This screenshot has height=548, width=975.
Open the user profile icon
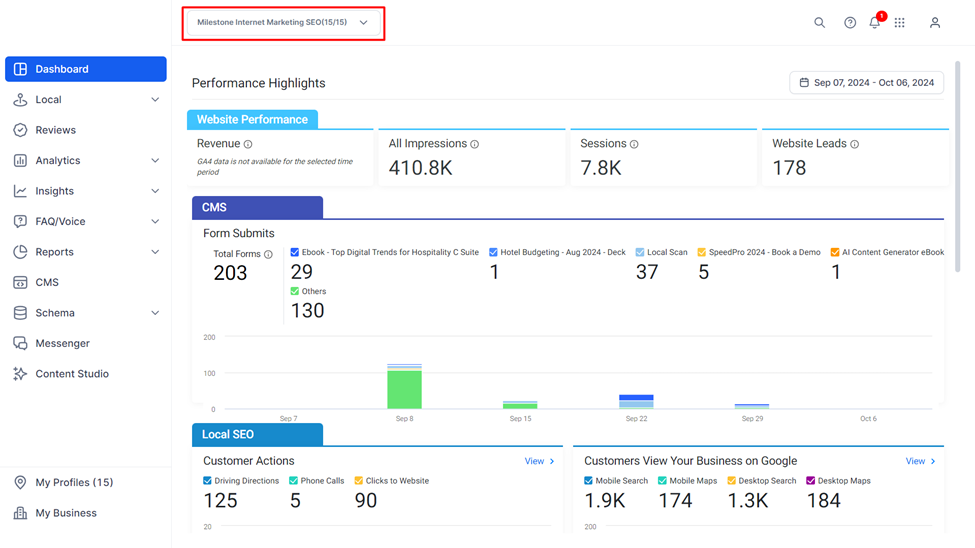(935, 22)
